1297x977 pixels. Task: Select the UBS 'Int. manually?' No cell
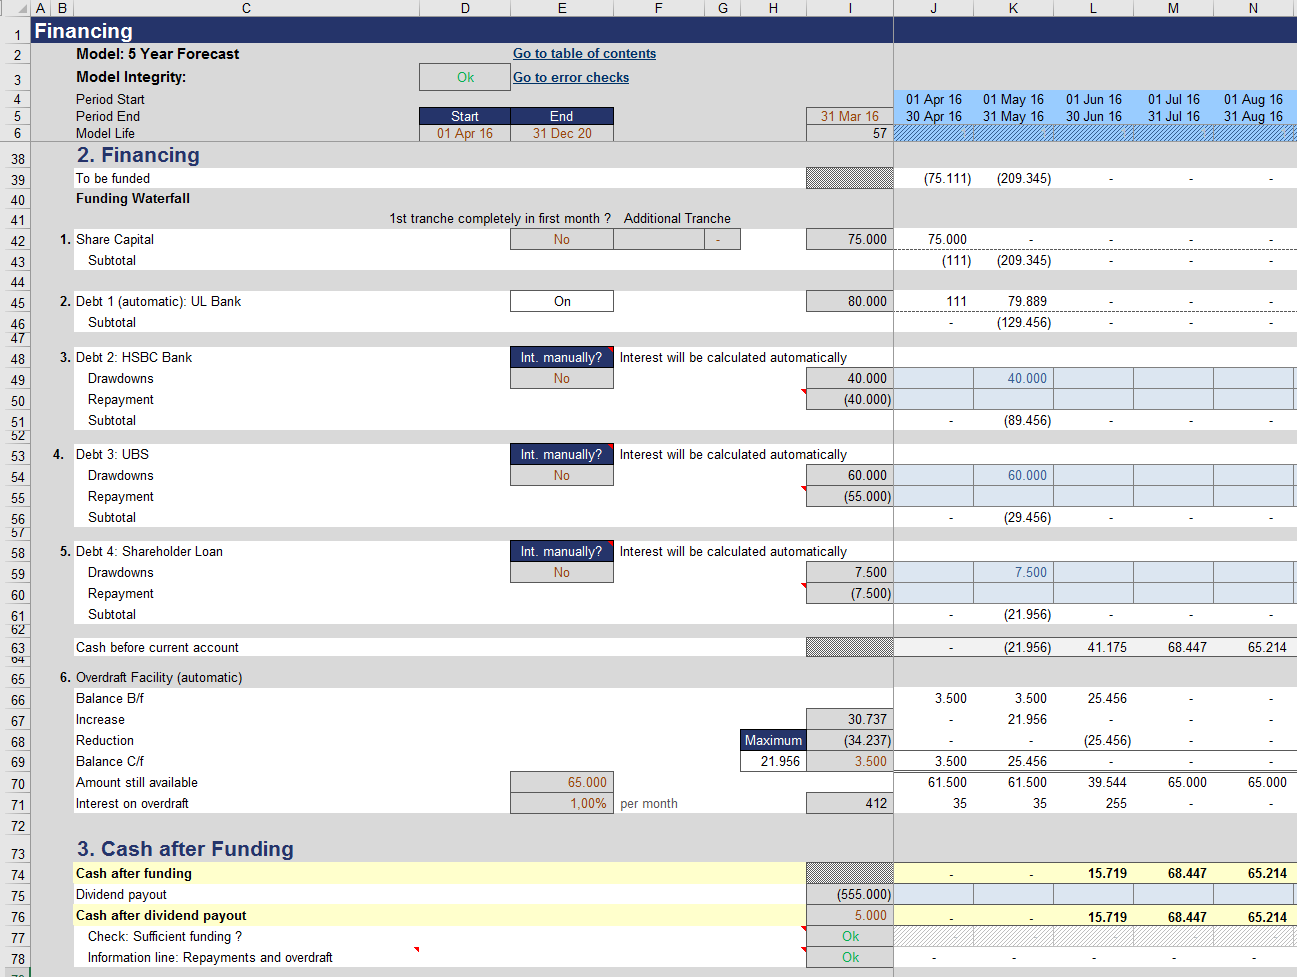click(562, 476)
